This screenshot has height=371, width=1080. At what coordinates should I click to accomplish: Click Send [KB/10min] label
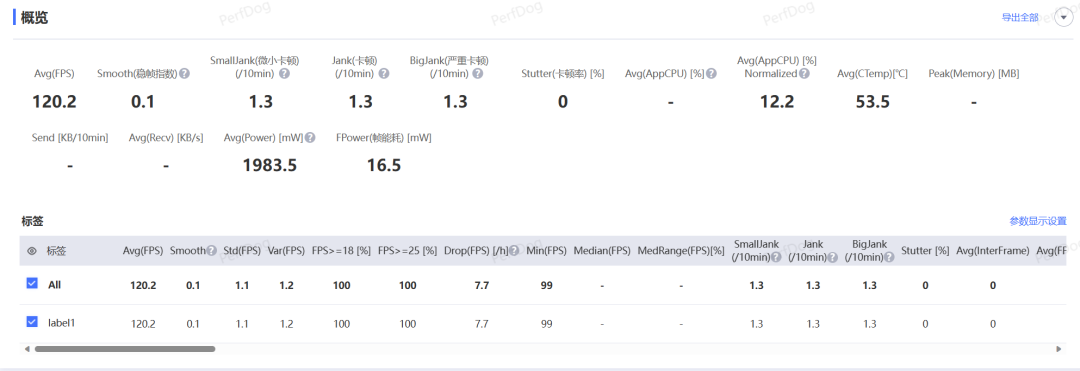click(x=70, y=138)
